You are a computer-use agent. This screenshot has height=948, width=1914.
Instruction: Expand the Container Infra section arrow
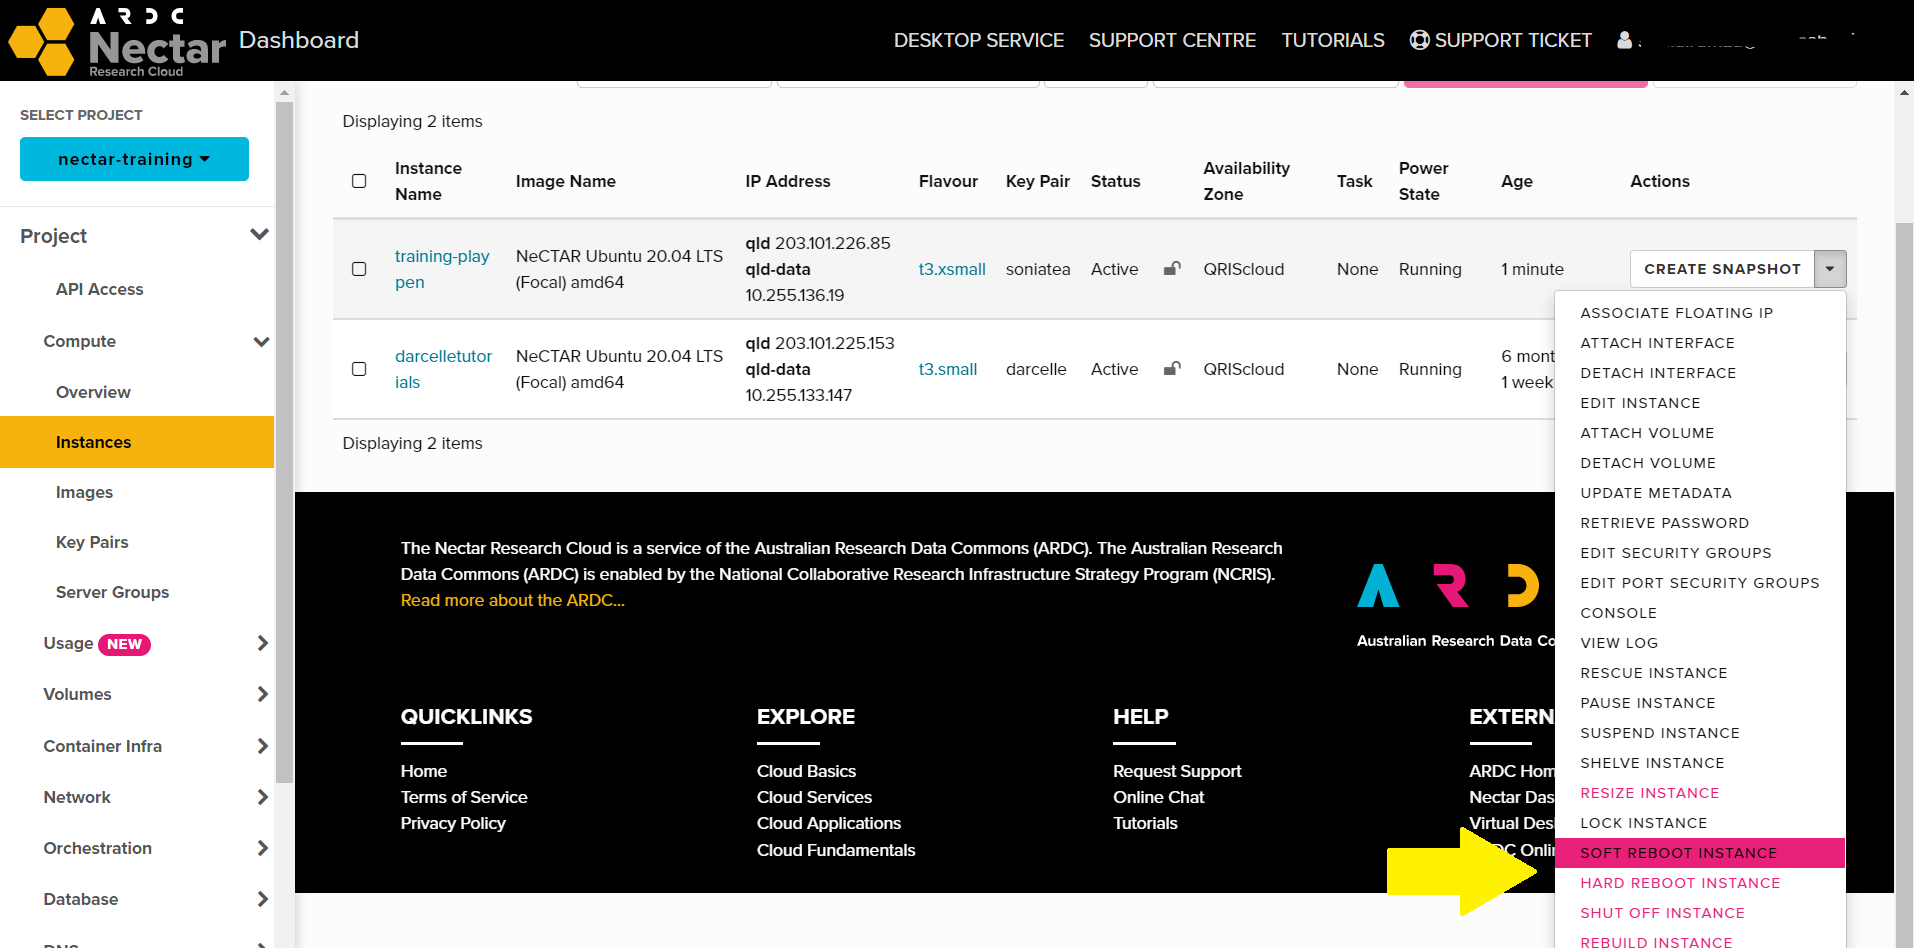point(262,746)
